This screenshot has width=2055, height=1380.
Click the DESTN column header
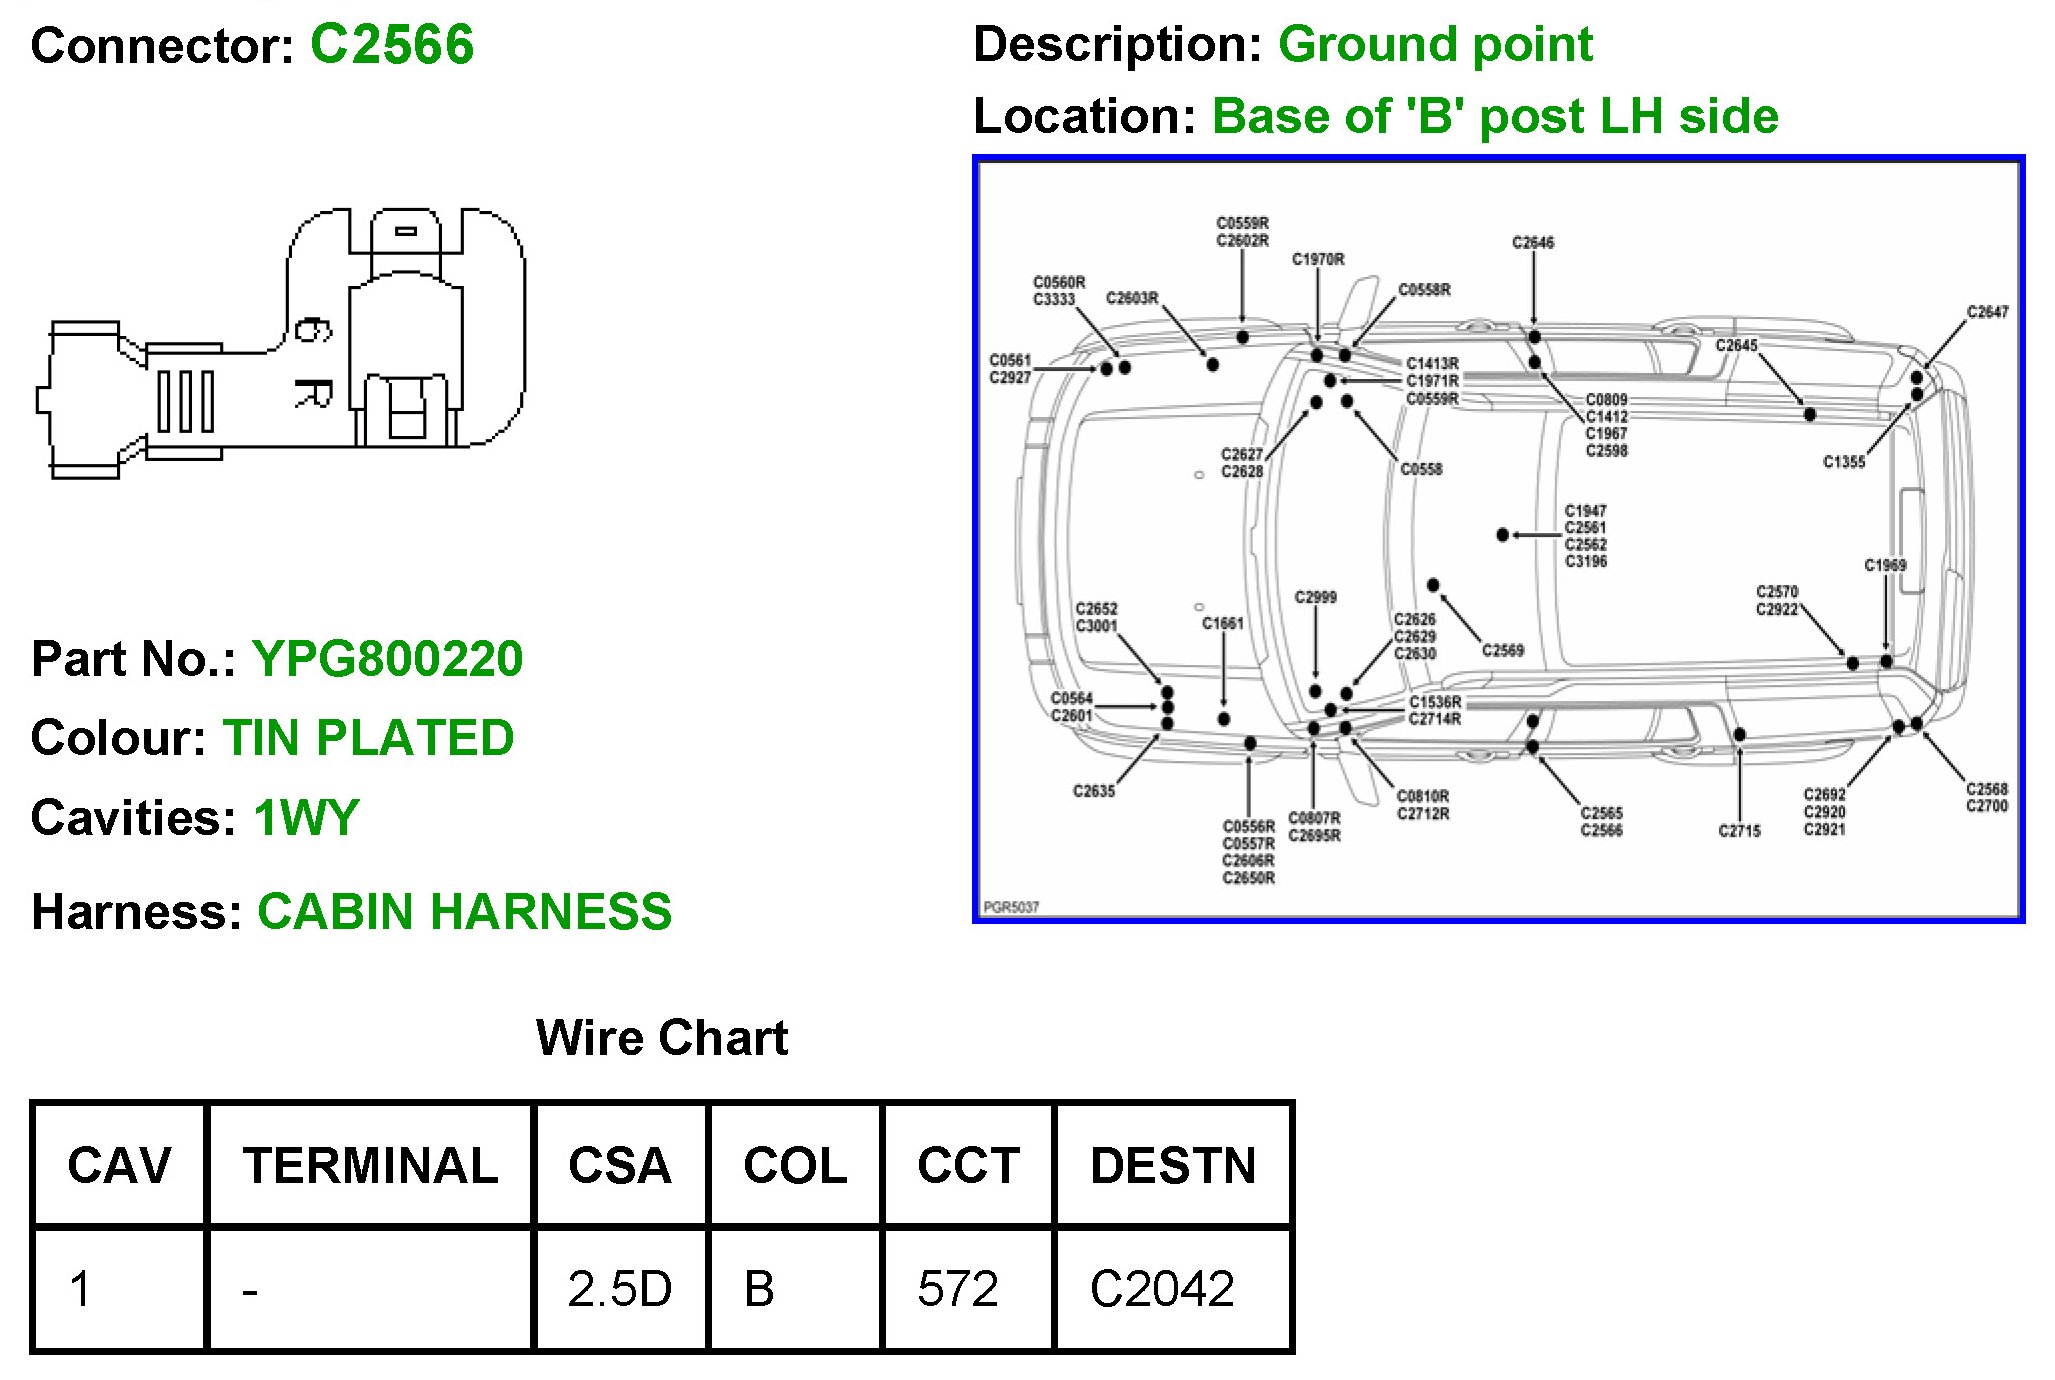1172,1165
